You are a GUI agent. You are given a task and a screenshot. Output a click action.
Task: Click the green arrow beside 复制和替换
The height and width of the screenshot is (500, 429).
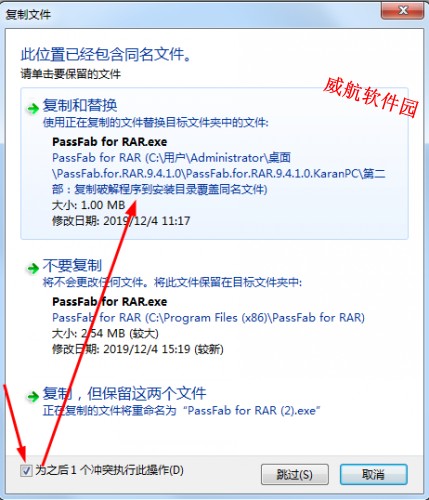pos(33,108)
